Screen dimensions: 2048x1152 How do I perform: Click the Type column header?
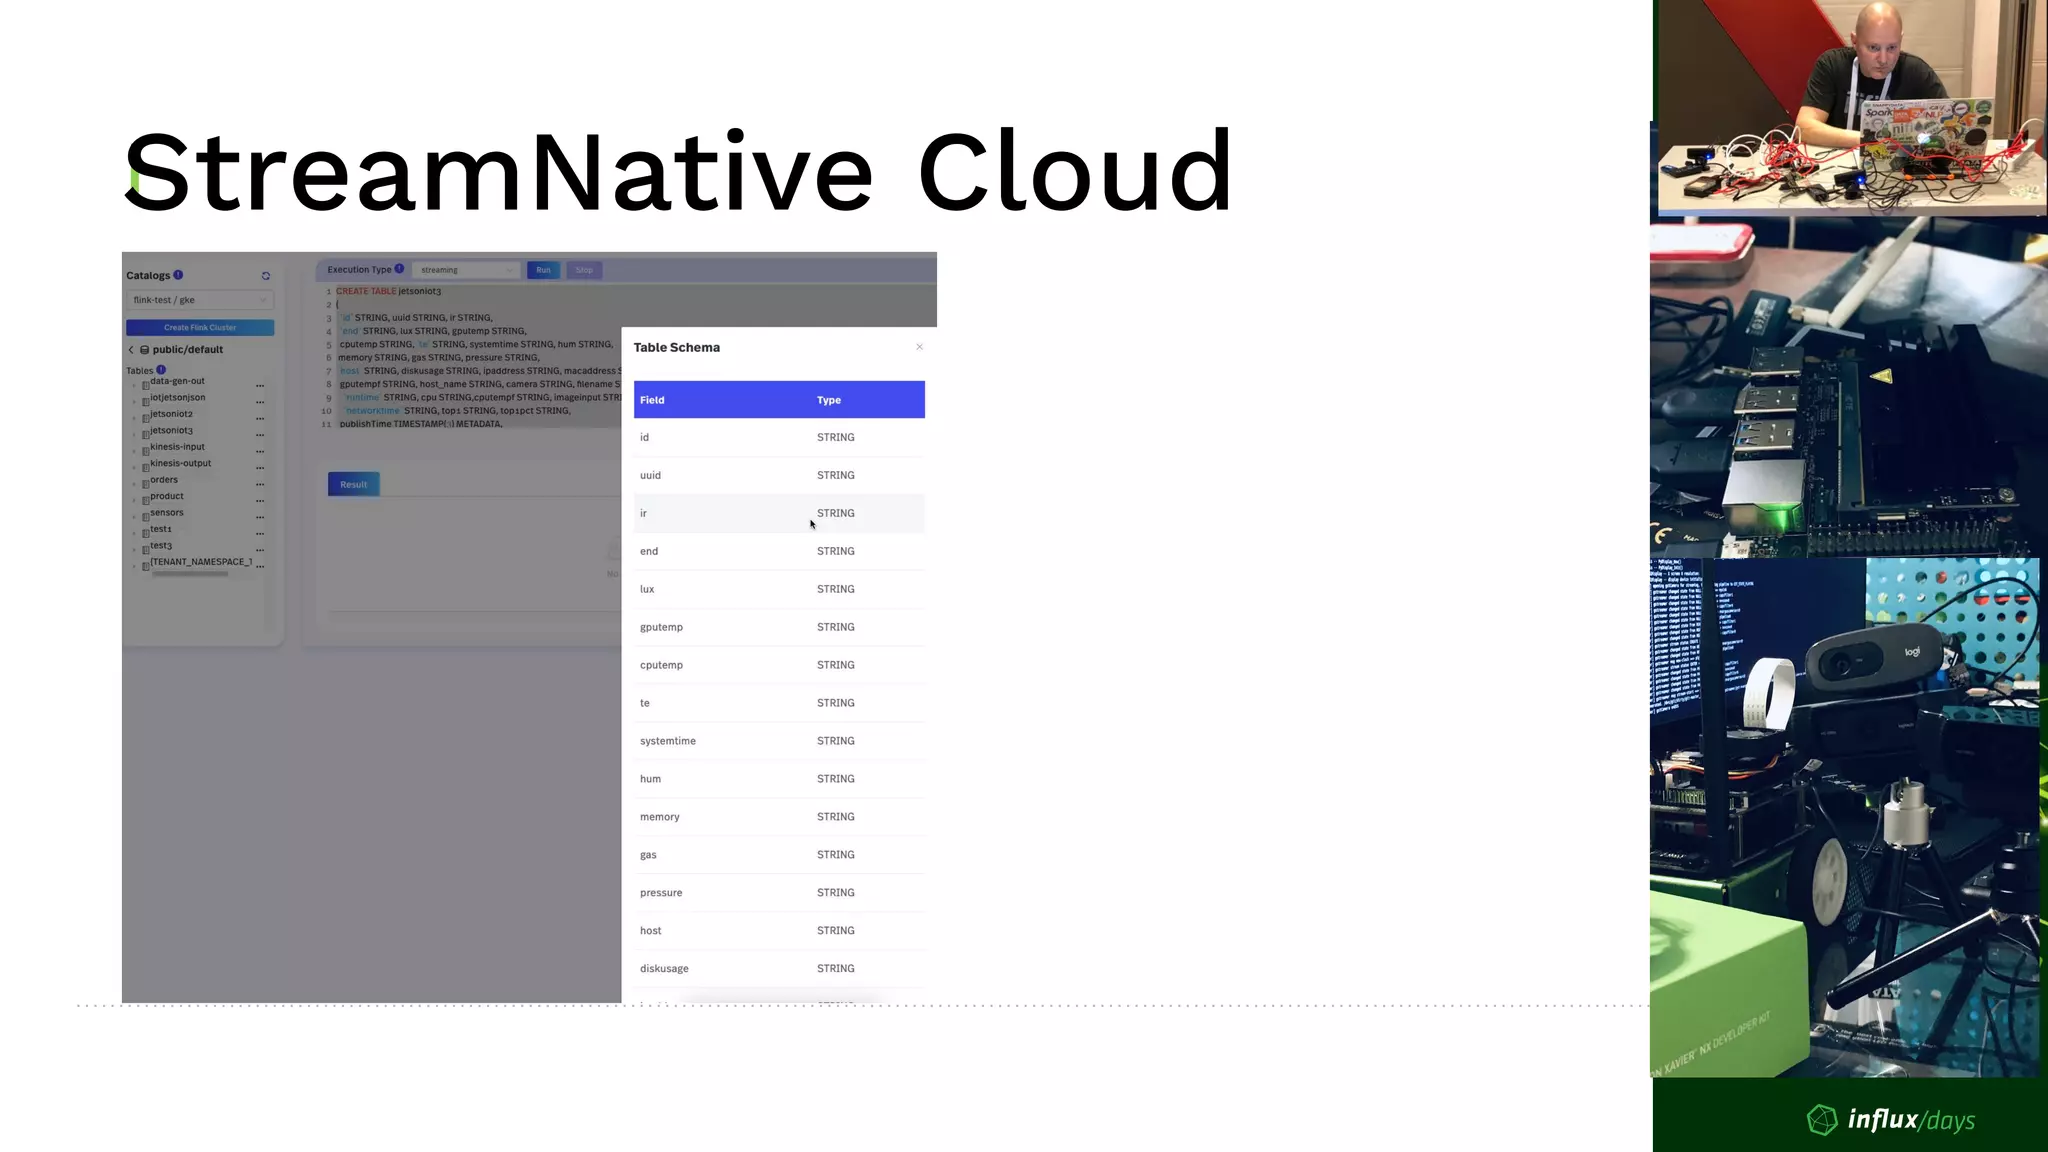click(829, 400)
